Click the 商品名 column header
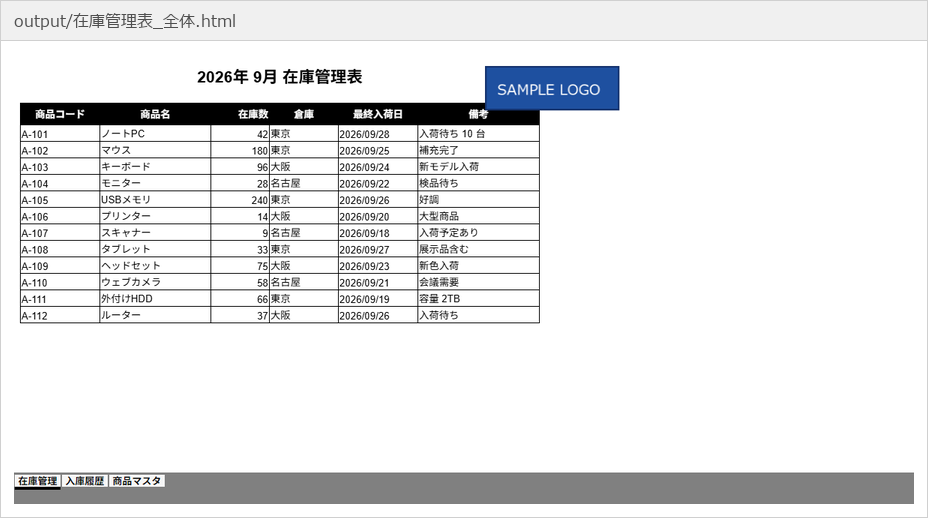Image resolution: width=928 pixels, height=518 pixels. click(155, 114)
